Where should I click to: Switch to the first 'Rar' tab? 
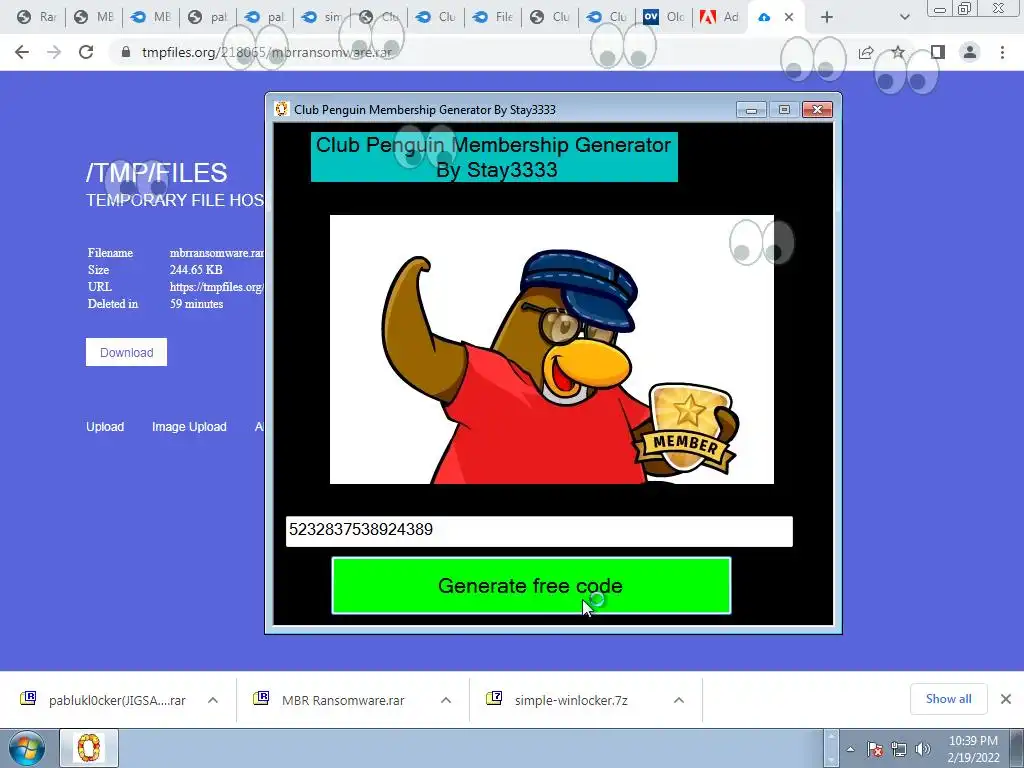click(36, 17)
